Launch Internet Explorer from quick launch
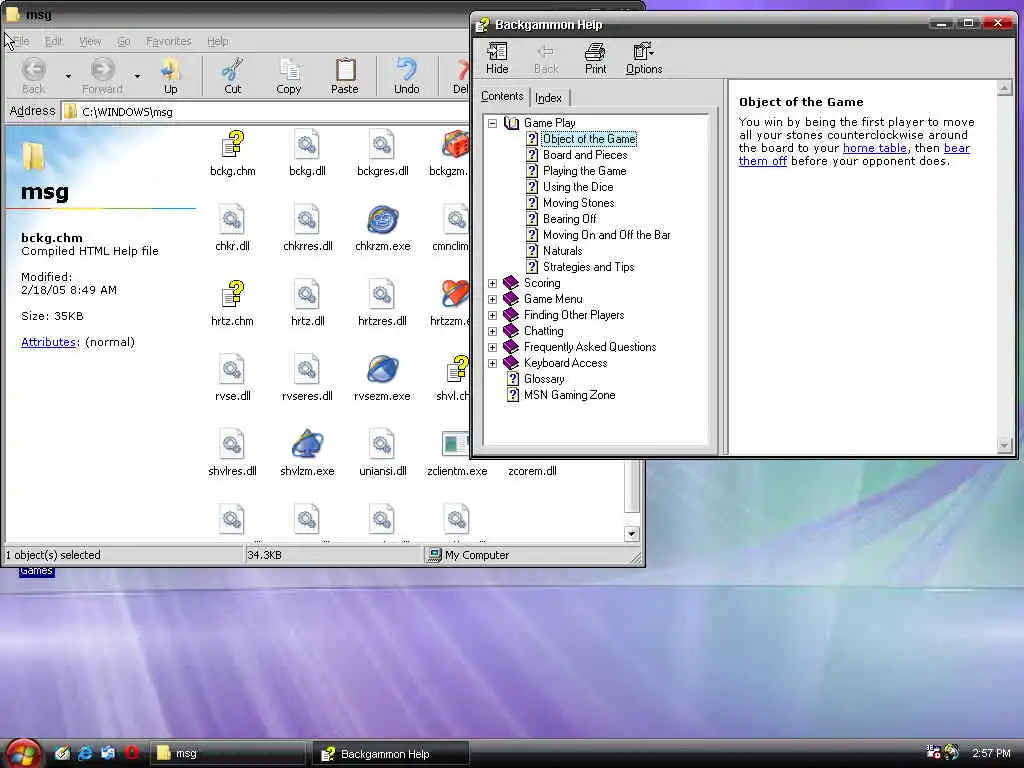 pyautogui.click(x=85, y=753)
